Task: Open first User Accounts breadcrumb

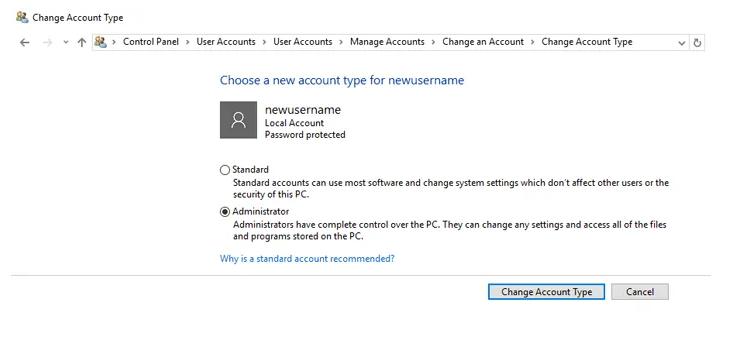Action: click(226, 42)
